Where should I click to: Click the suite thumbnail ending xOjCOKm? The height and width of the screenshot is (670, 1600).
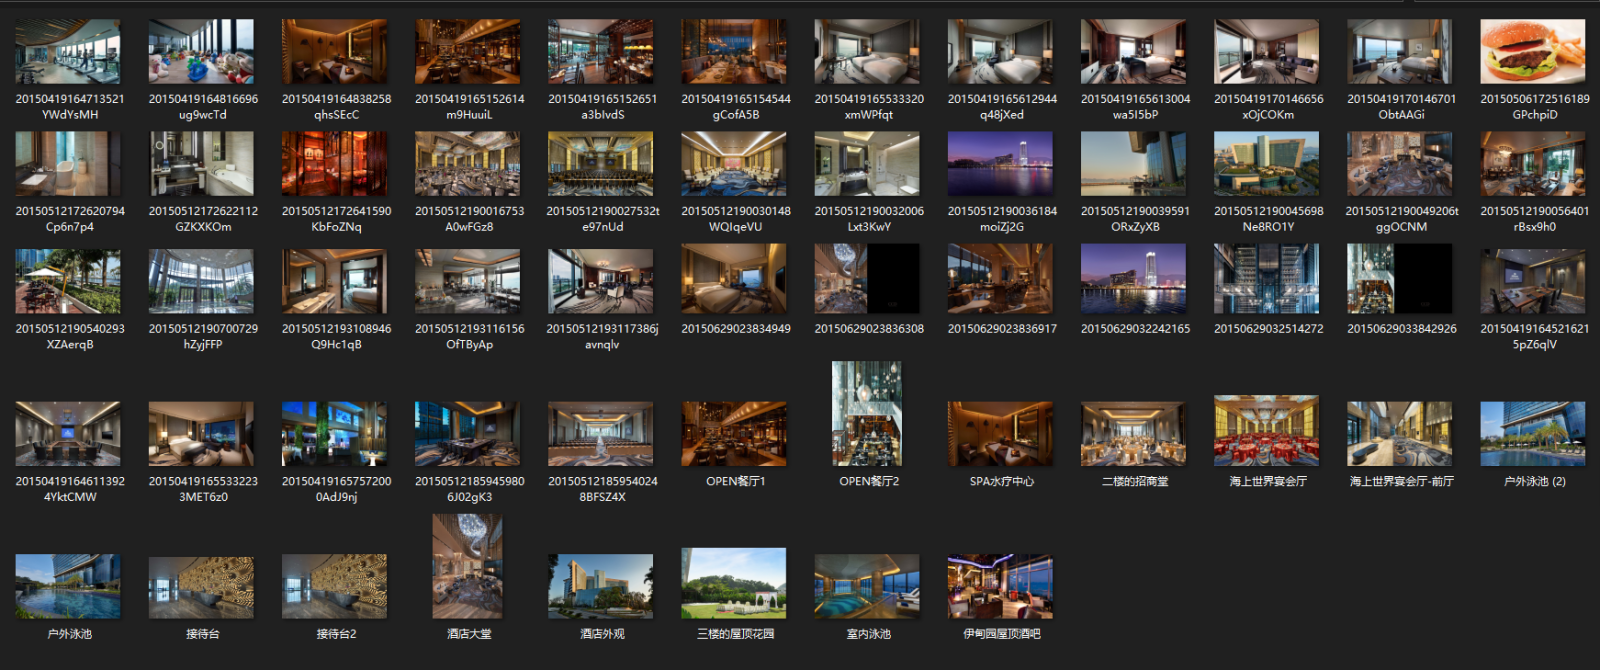pos(1266,52)
